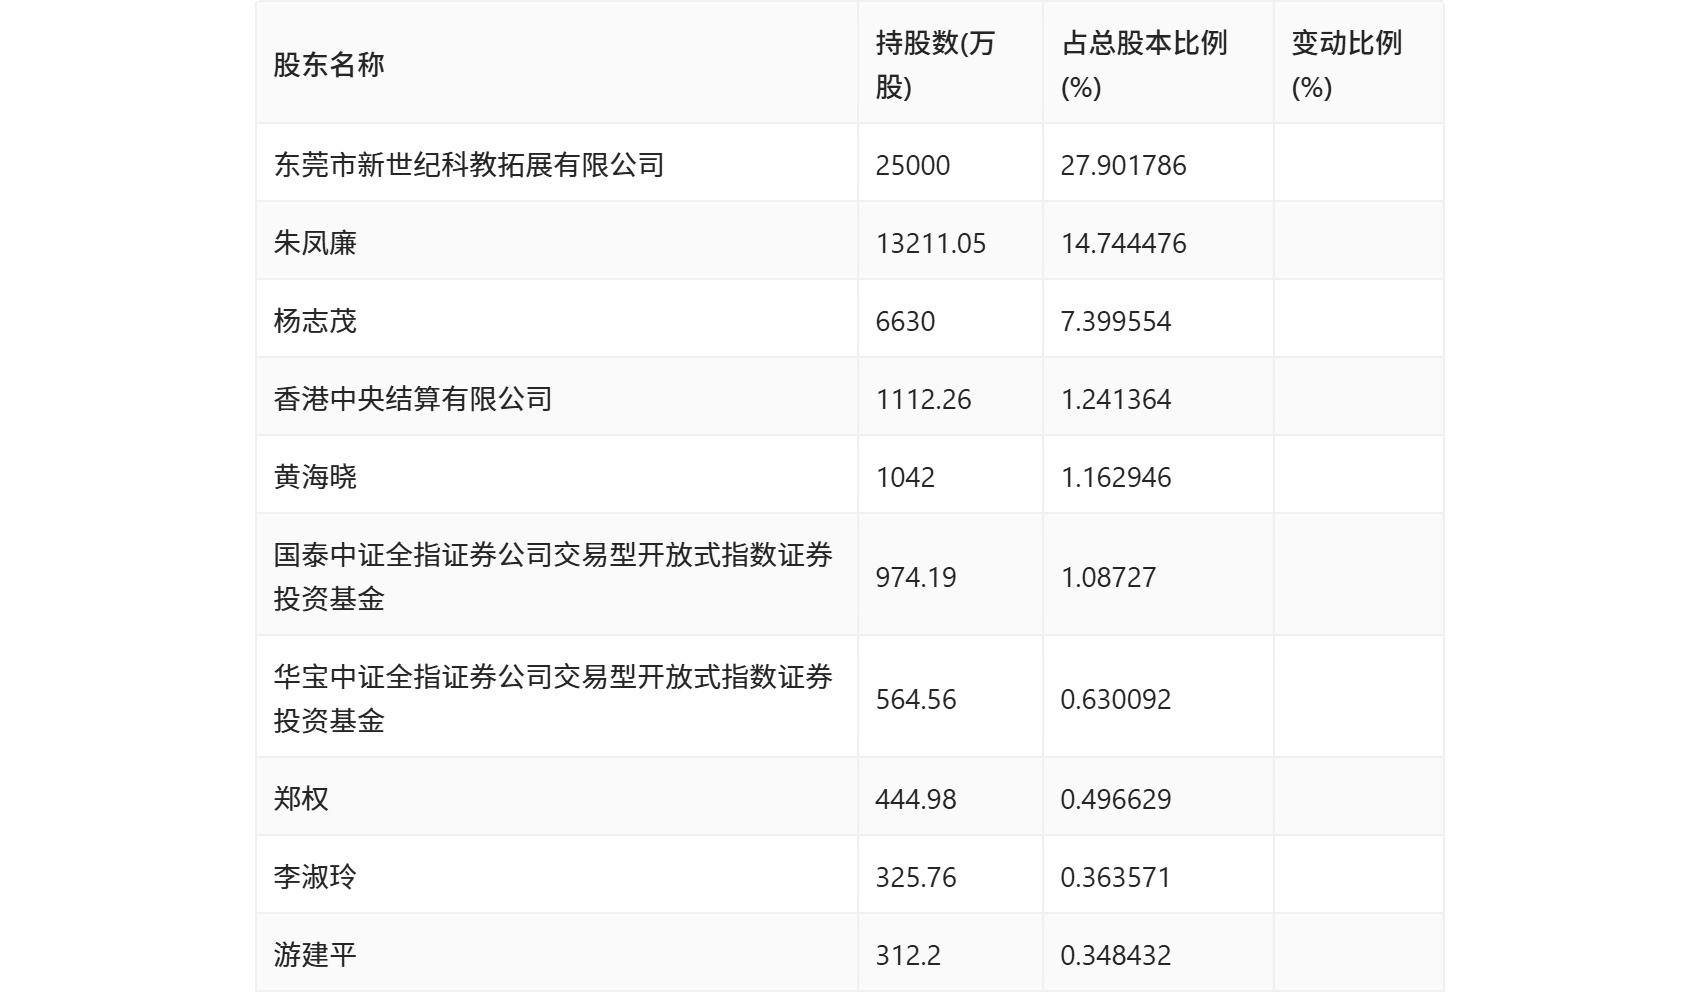This screenshot has width=1700, height=992.
Task: Click the percentage 1.162946
Action: [1116, 477]
